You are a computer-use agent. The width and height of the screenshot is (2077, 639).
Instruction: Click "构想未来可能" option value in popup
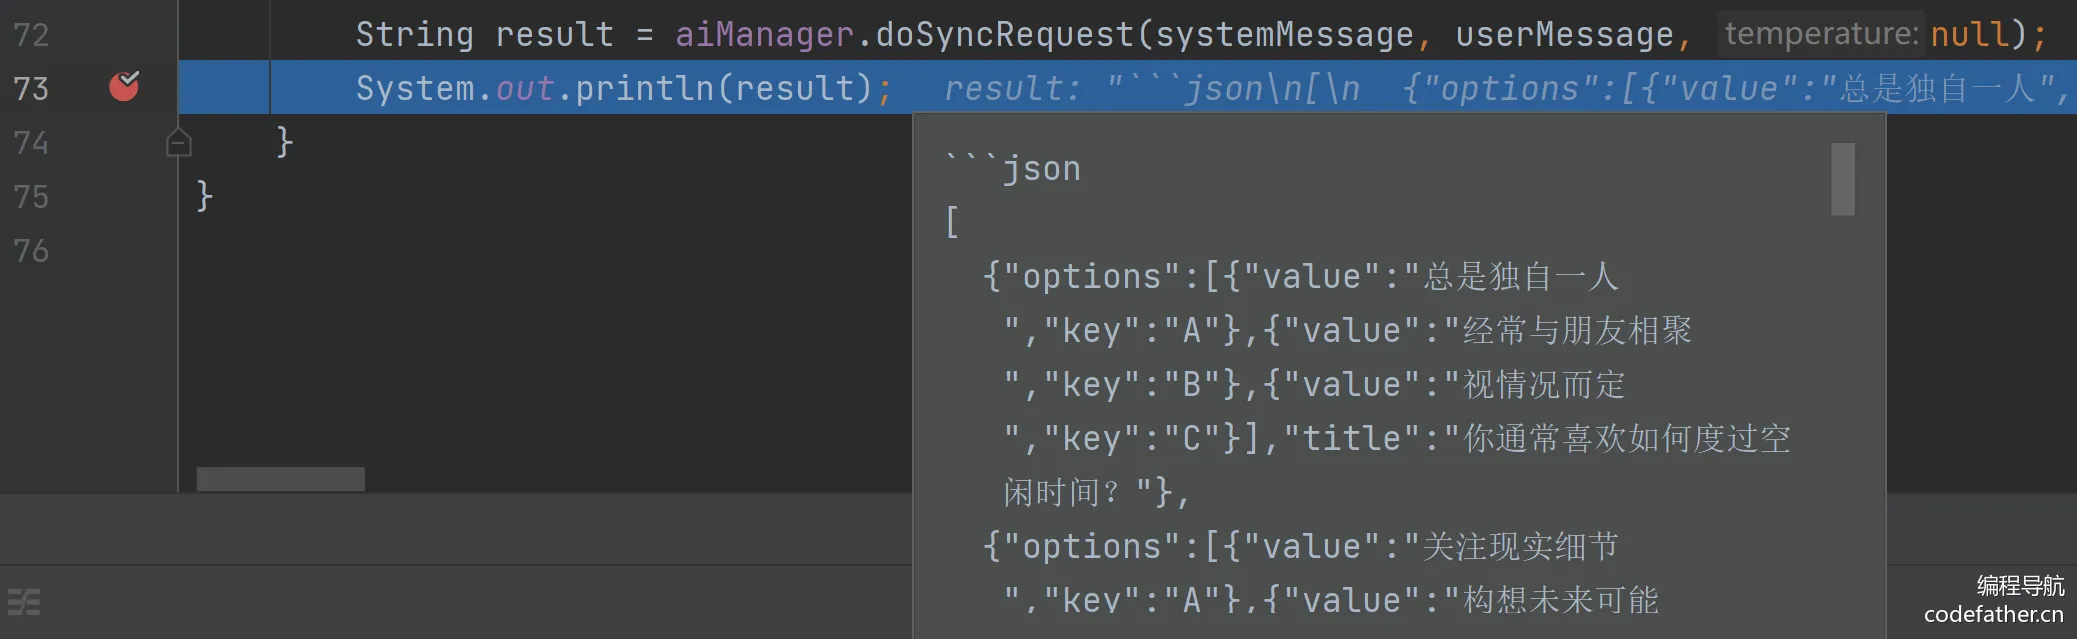click(x=1561, y=600)
